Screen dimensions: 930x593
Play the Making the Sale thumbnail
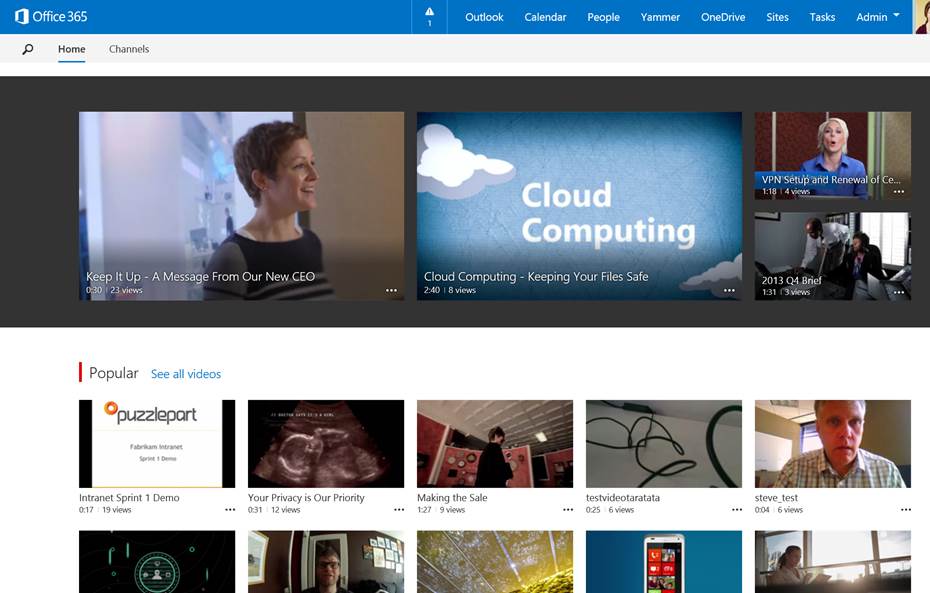(495, 444)
